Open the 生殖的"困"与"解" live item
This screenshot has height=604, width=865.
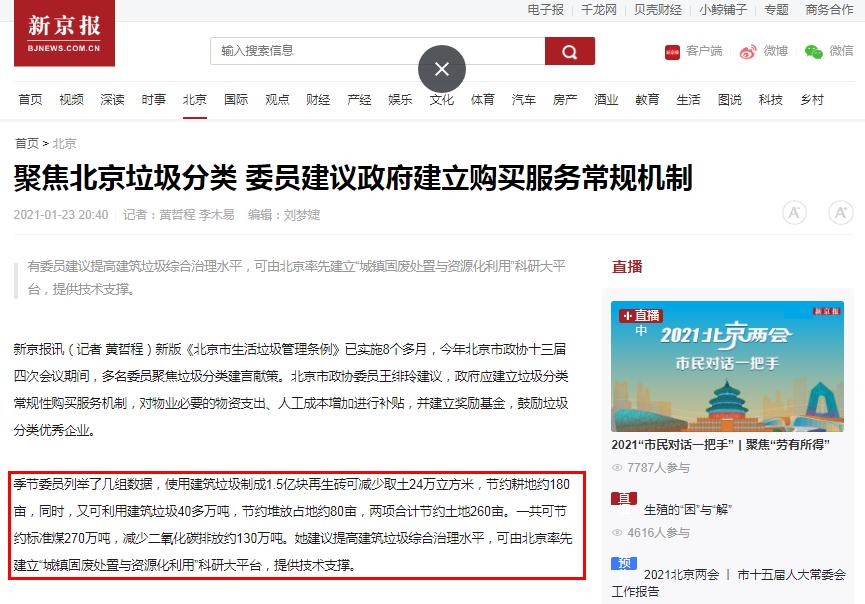pos(687,510)
